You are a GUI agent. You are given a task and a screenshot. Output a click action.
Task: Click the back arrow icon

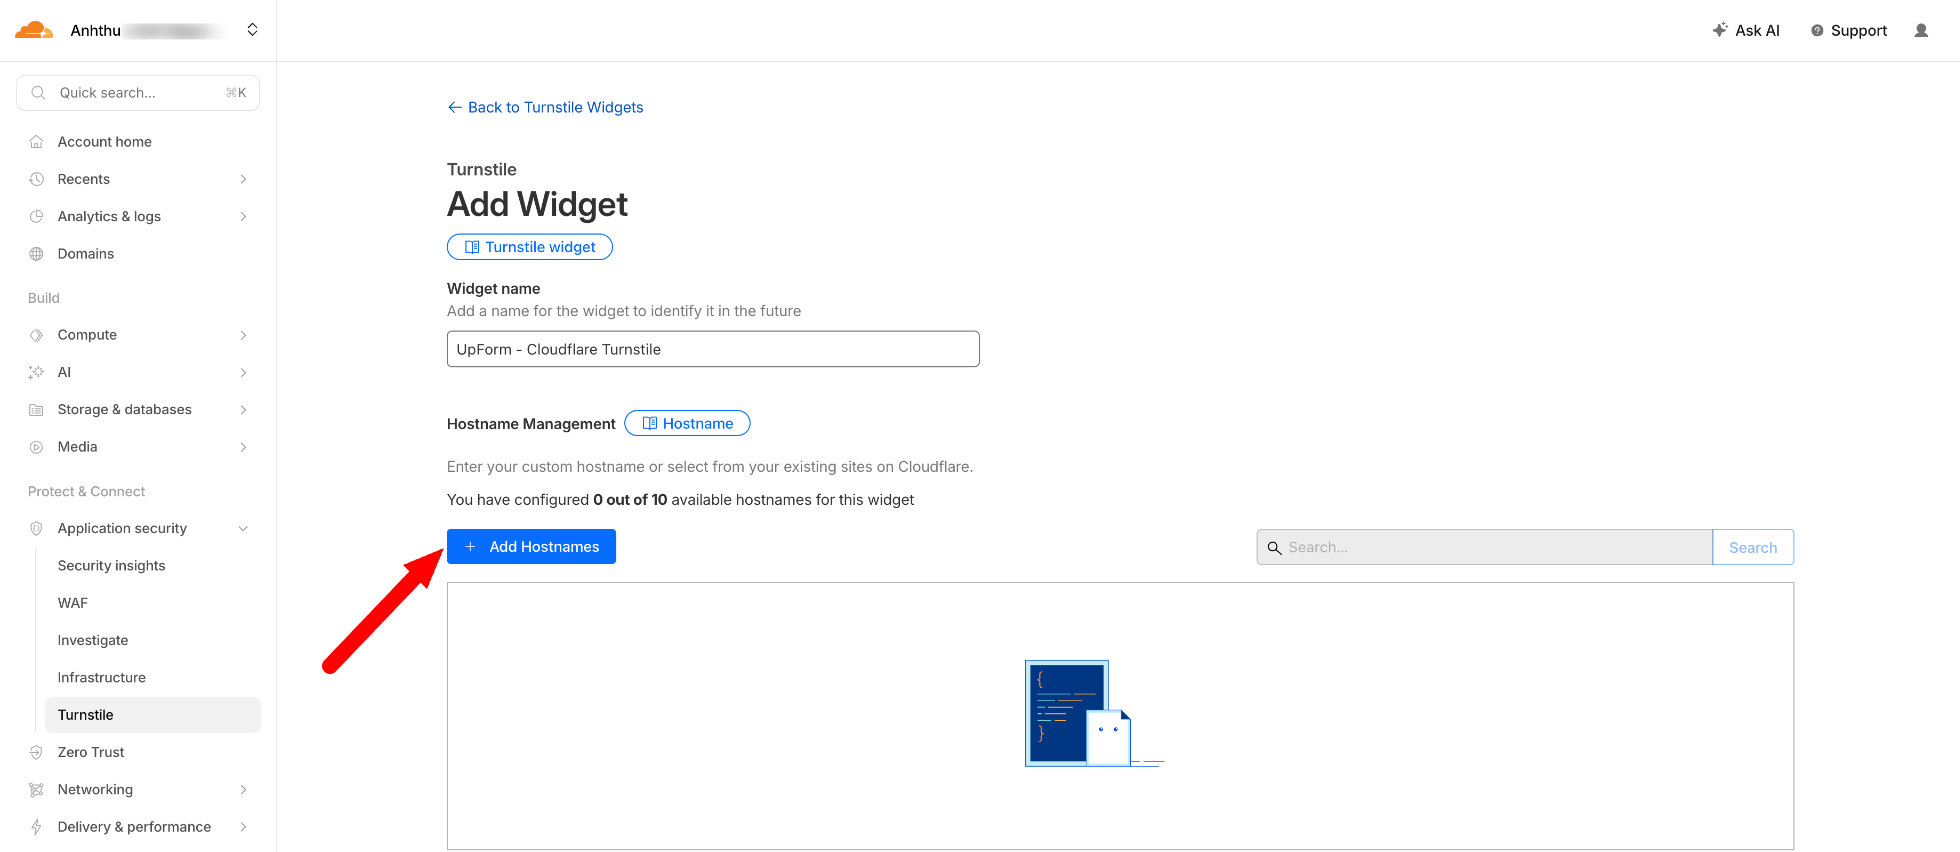click(455, 107)
